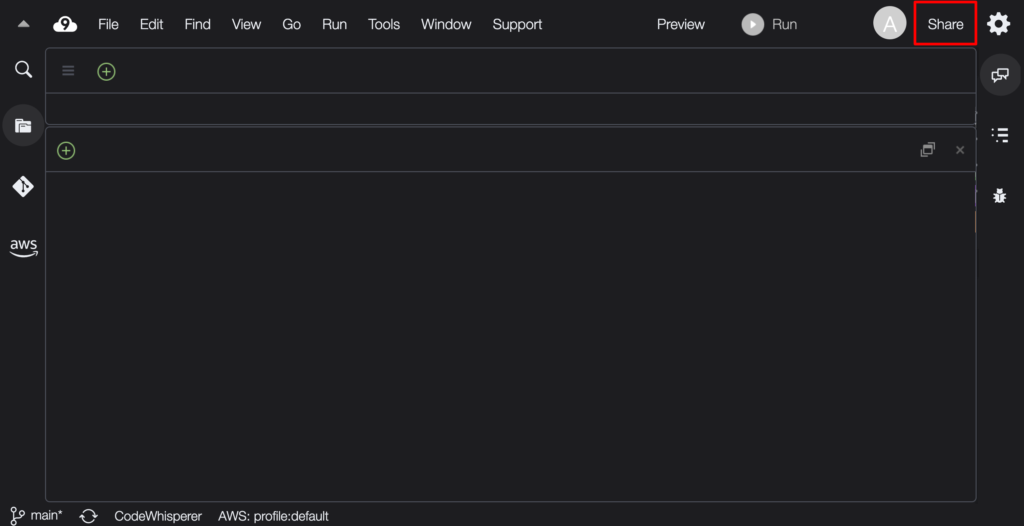Open the Find menu
This screenshot has height=526, width=1024.
click(x=197, y=25)
